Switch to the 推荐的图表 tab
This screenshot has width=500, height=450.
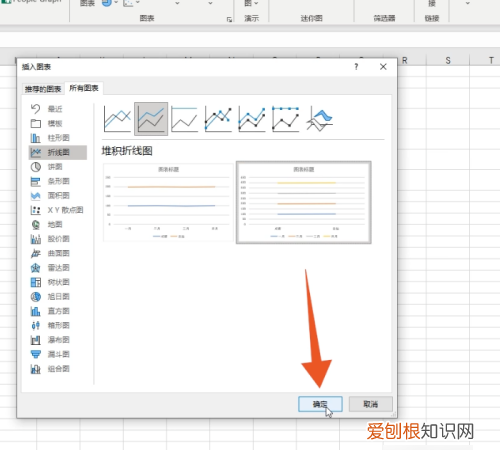pyautogui.click(x=43, y=89)
